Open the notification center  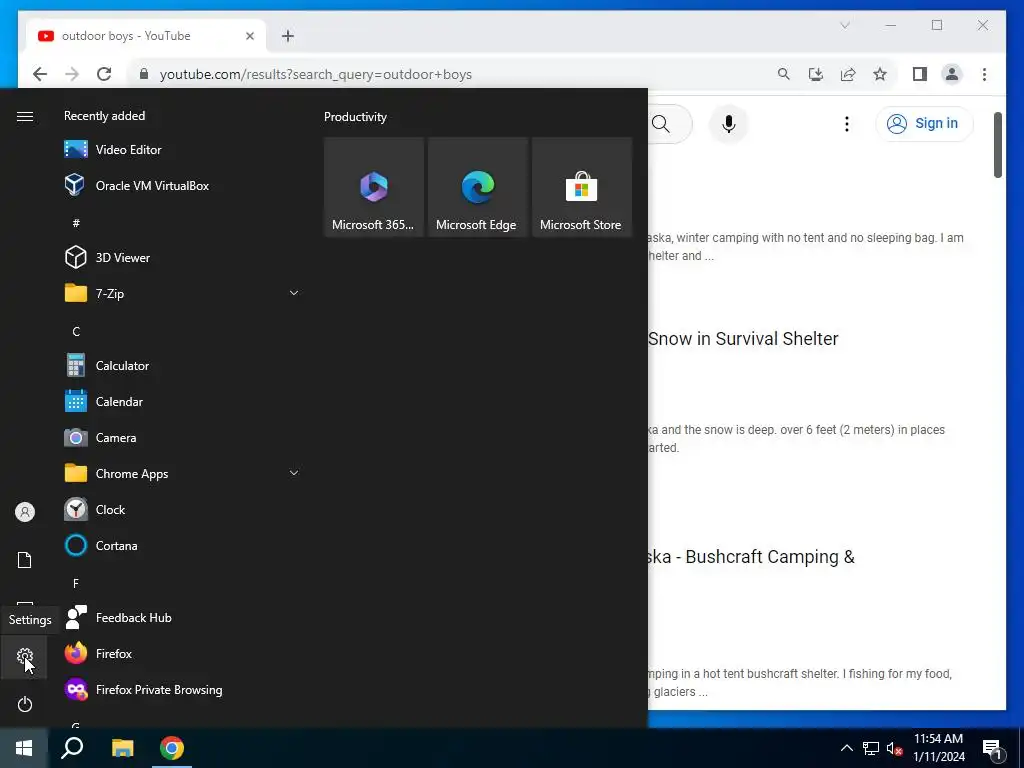[991, 748]
